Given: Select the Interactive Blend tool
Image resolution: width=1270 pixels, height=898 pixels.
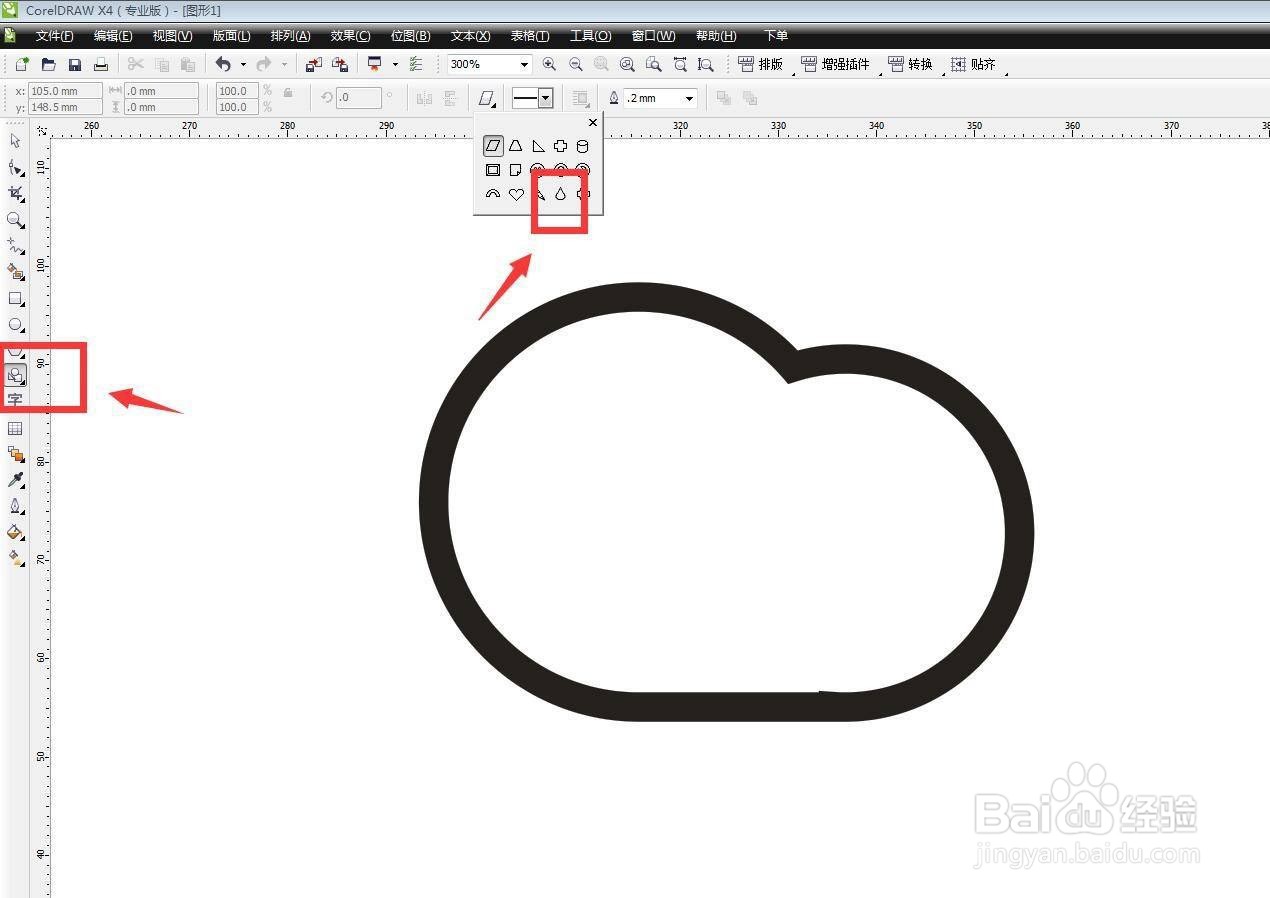Looking at the screenshot, I should pyautogui.click(x=15, y=454).
